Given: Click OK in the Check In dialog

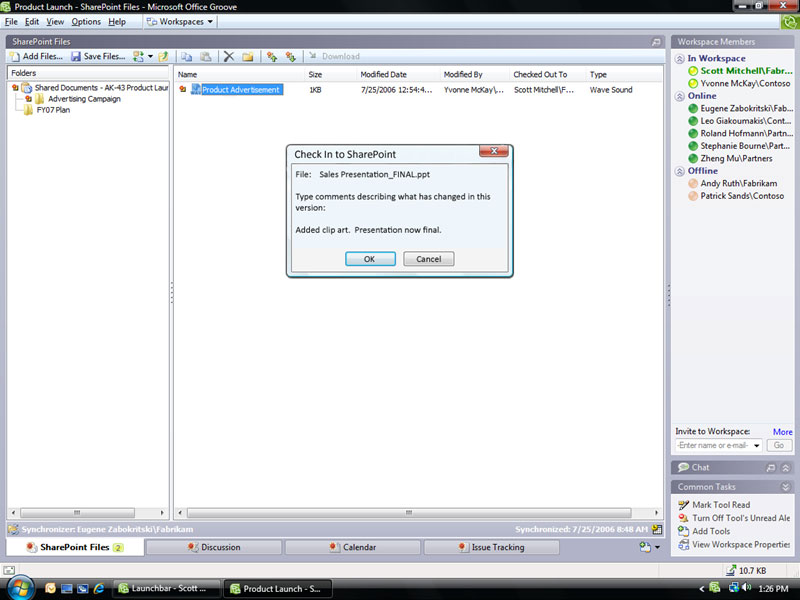Looking at the screenshot, I should pos(370,258).
